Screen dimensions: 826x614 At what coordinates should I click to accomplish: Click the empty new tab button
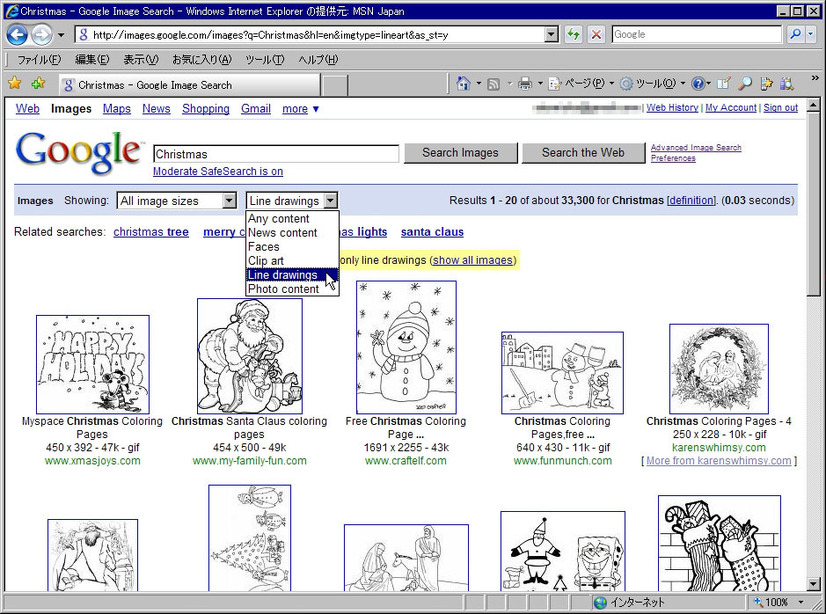tap(335, 85)
